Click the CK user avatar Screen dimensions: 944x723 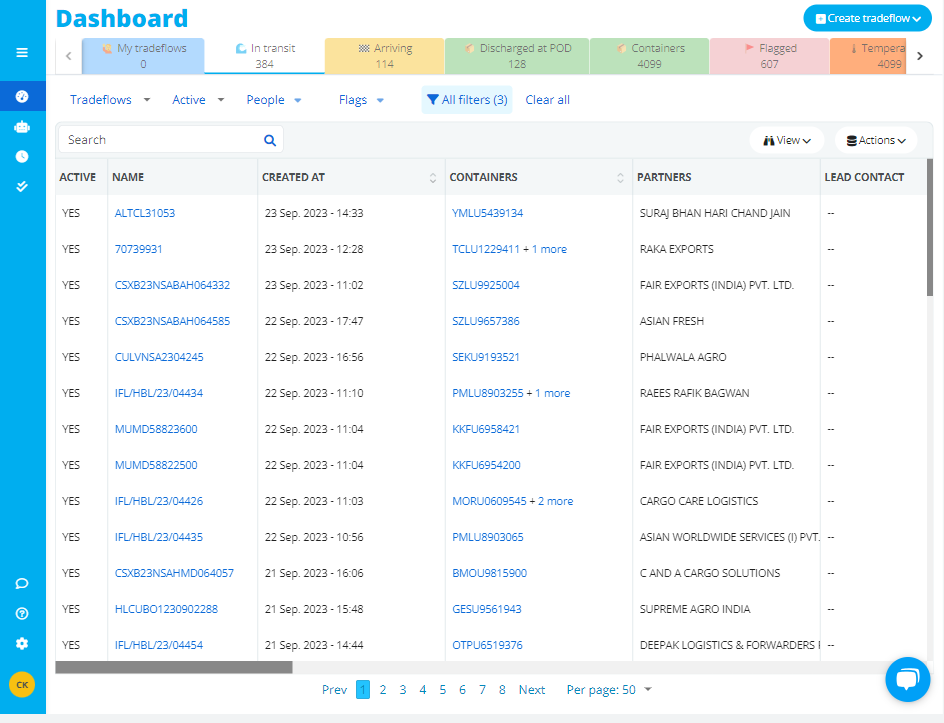click(22, 684)
